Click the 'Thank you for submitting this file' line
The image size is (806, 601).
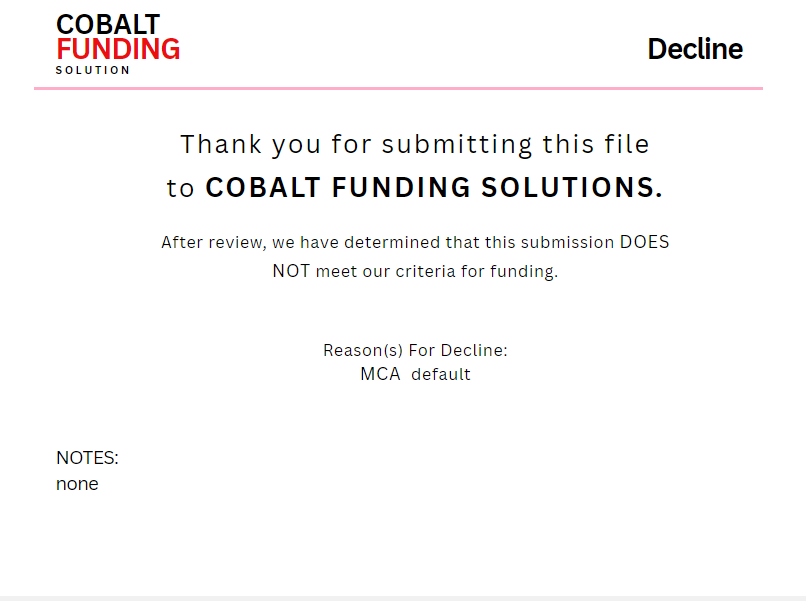[414, 144]
